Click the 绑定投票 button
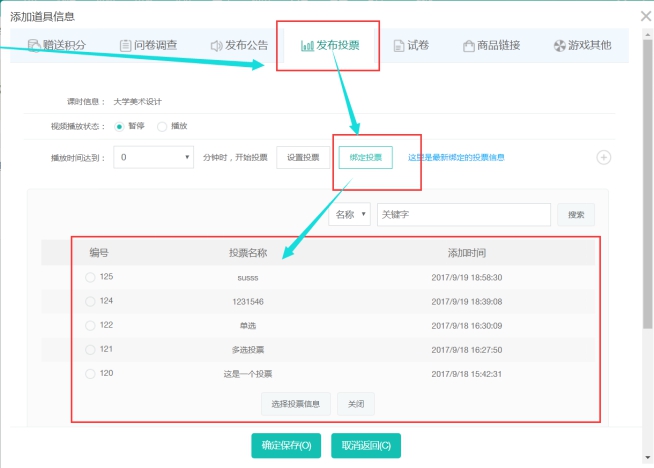The height and width of the screenshot is (468, 654). coord(366,158)
